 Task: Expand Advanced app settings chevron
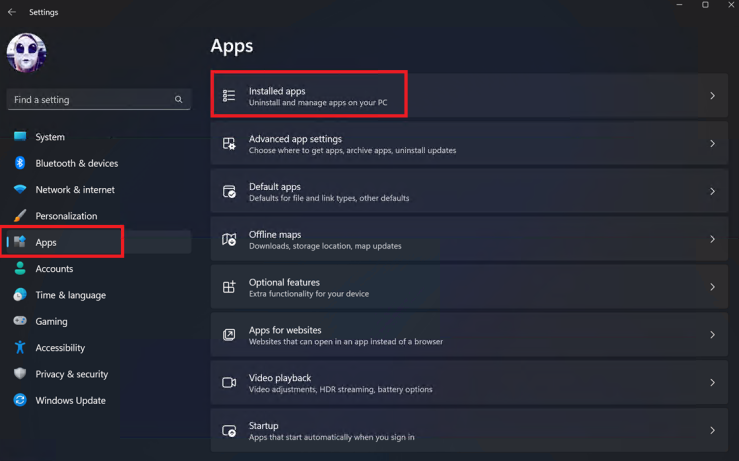coord(712,144)
